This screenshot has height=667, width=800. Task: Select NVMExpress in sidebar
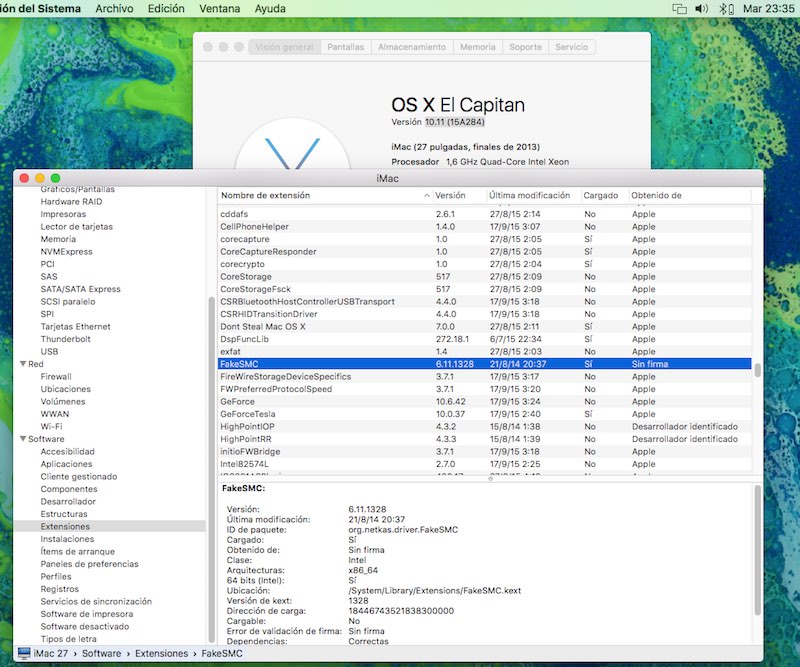[x=66, y=252]
